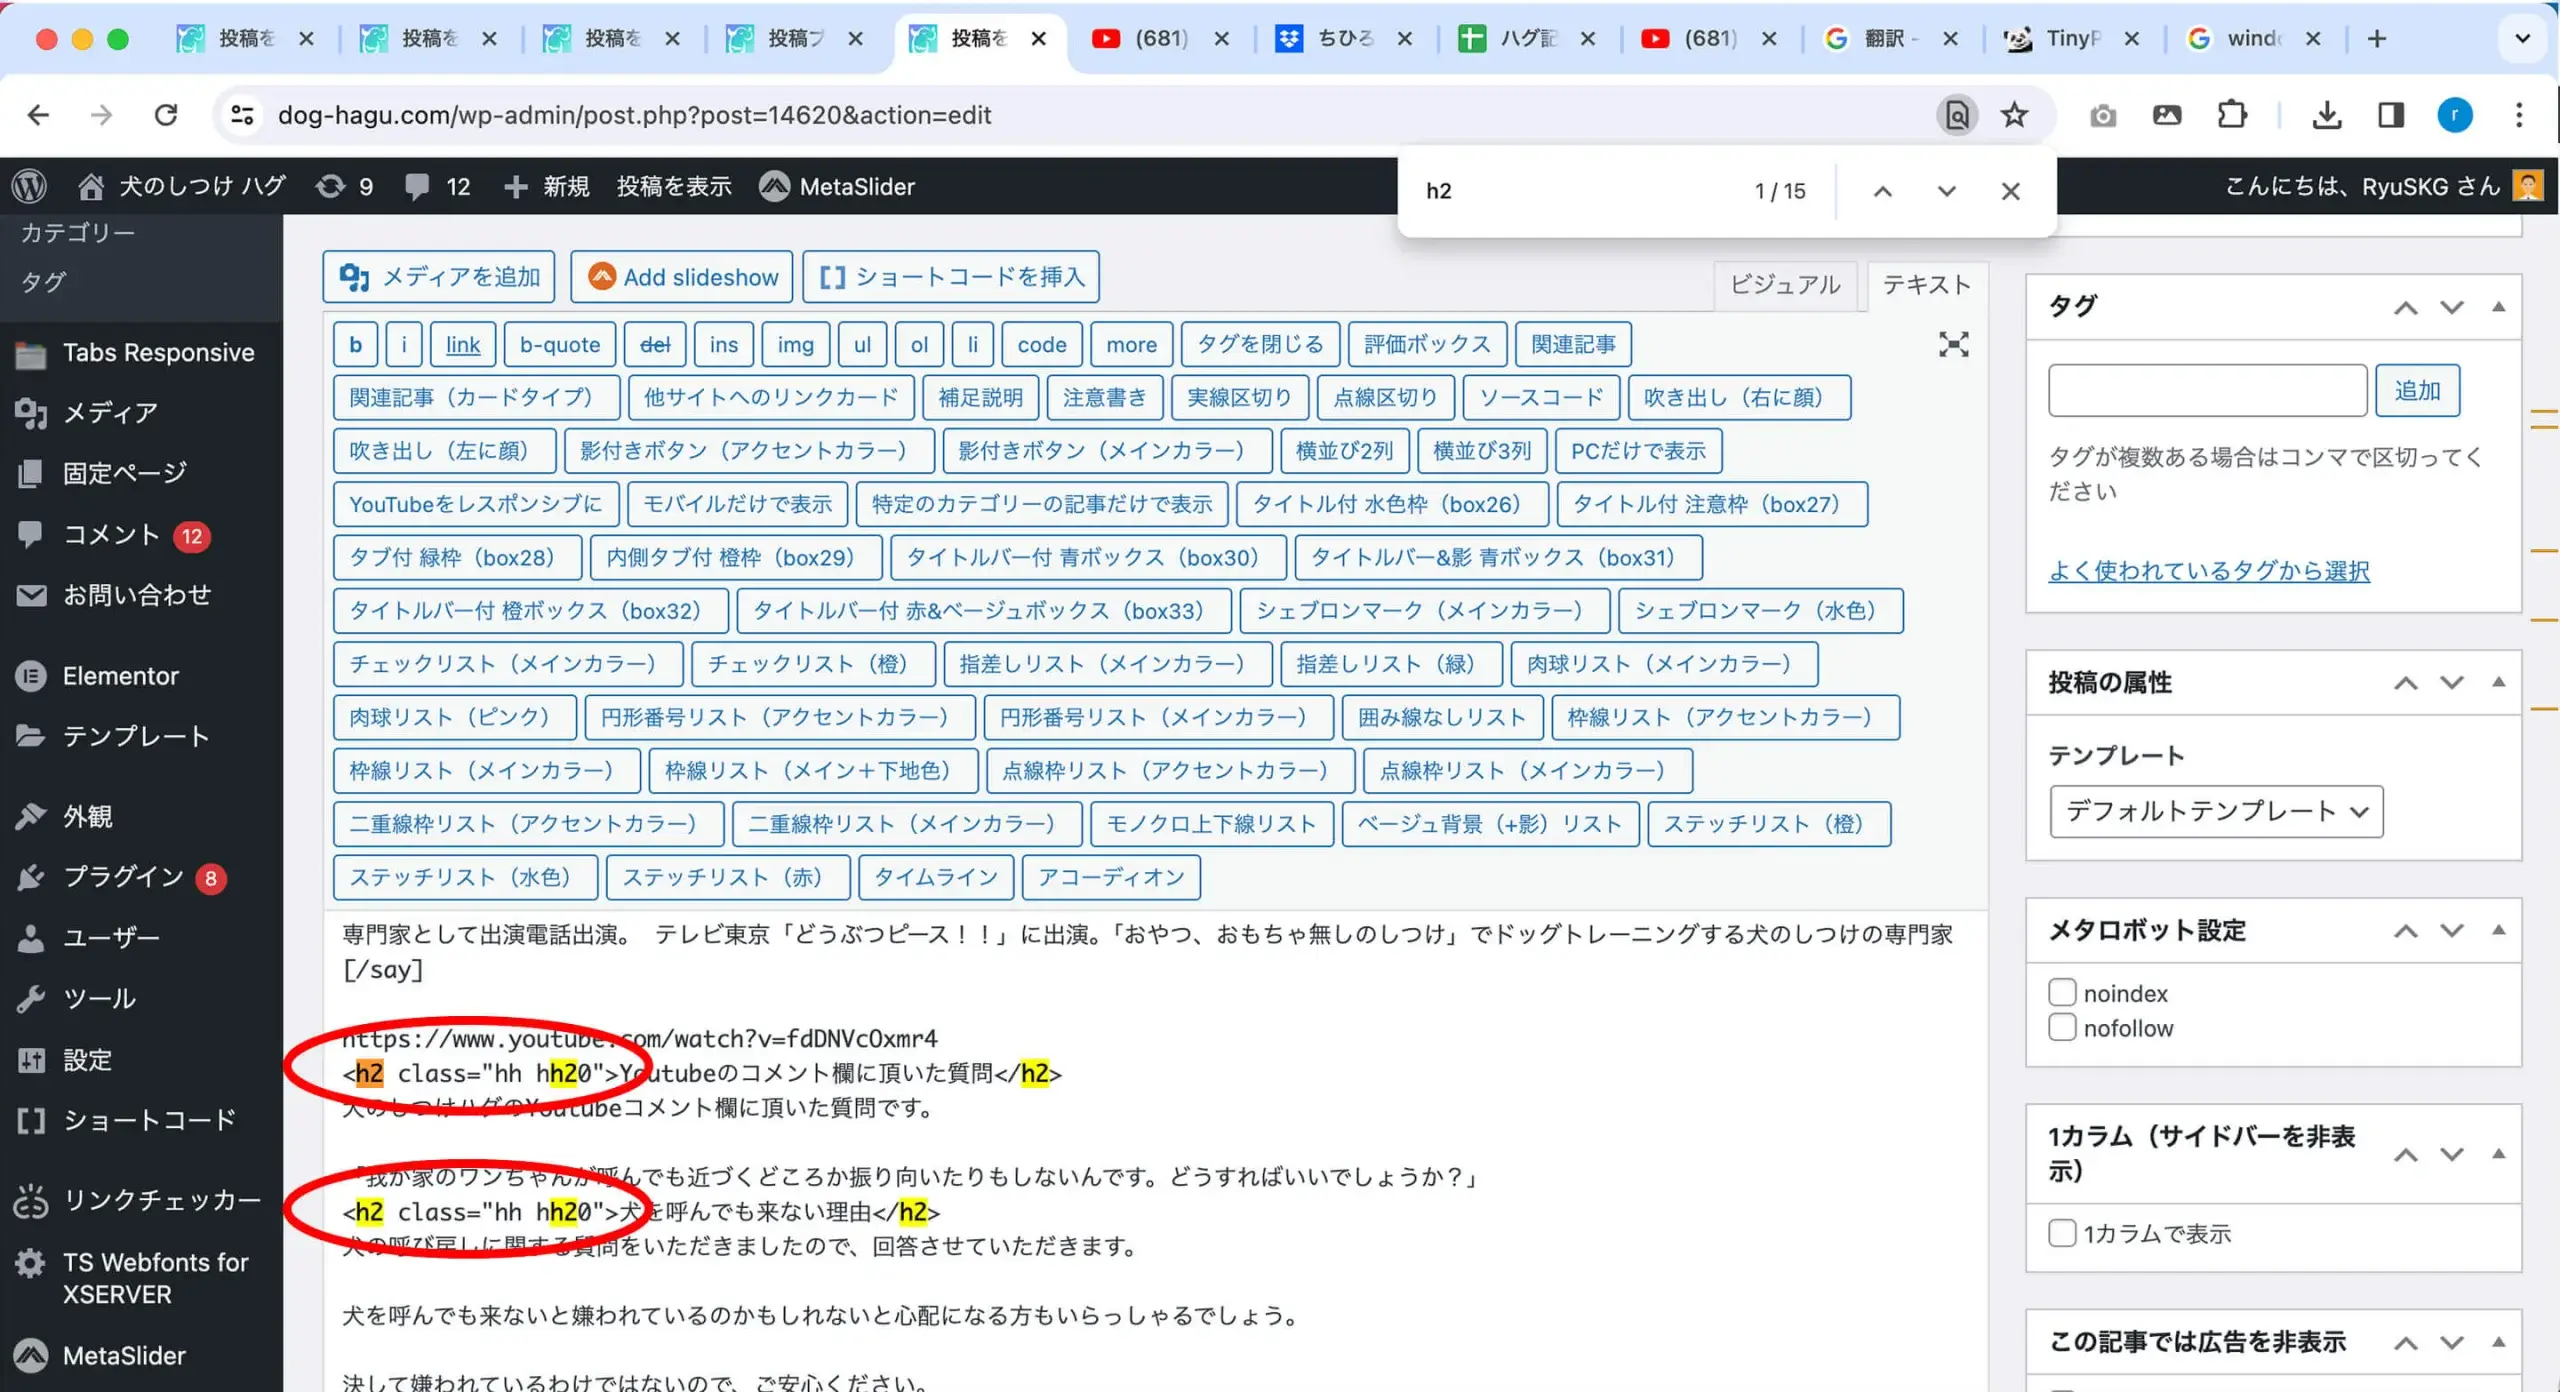Move the メタロボット設定 panel down
This screenshot has height=1392, width=2560.
pos(2452,930)
